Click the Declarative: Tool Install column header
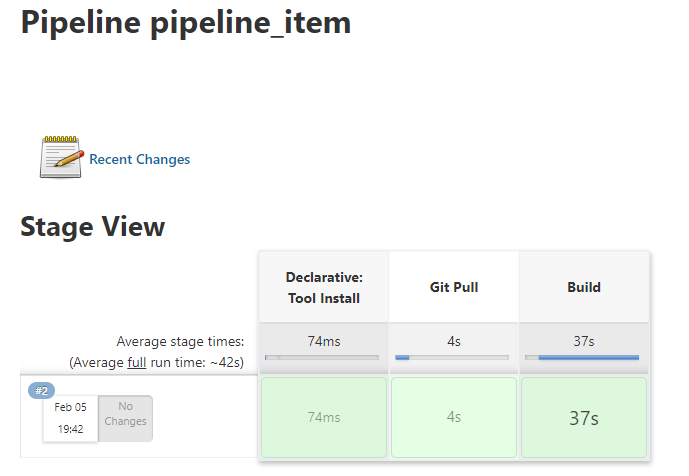Image resolution: width=689 pixels, height=476 pixels. 323,287
